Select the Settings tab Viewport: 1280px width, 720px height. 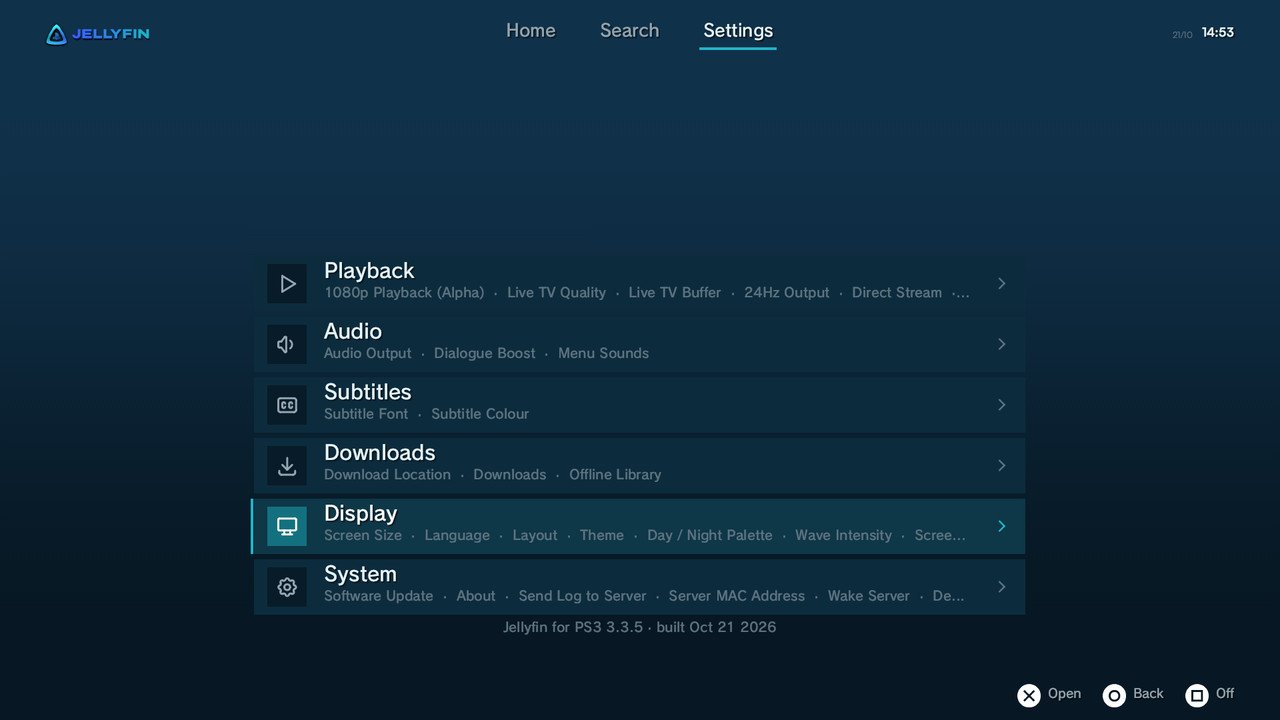738,30
